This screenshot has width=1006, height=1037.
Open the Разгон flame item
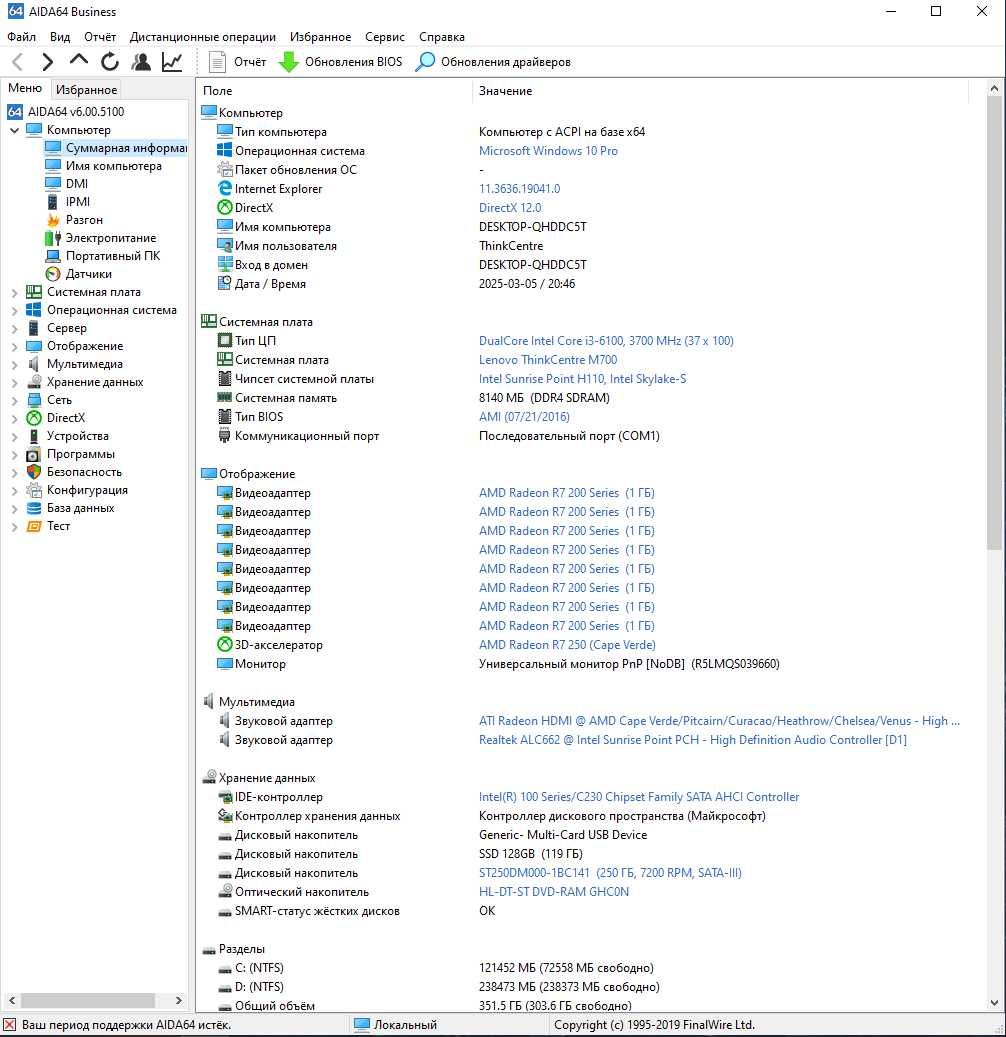coord(84,220)
